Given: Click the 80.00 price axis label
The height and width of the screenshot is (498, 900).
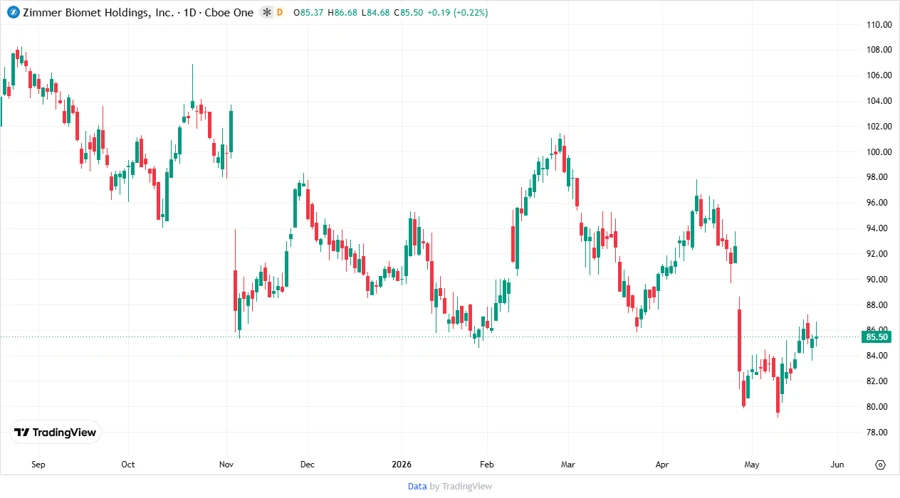Looking at the screenshot, I should click(879, 407).
